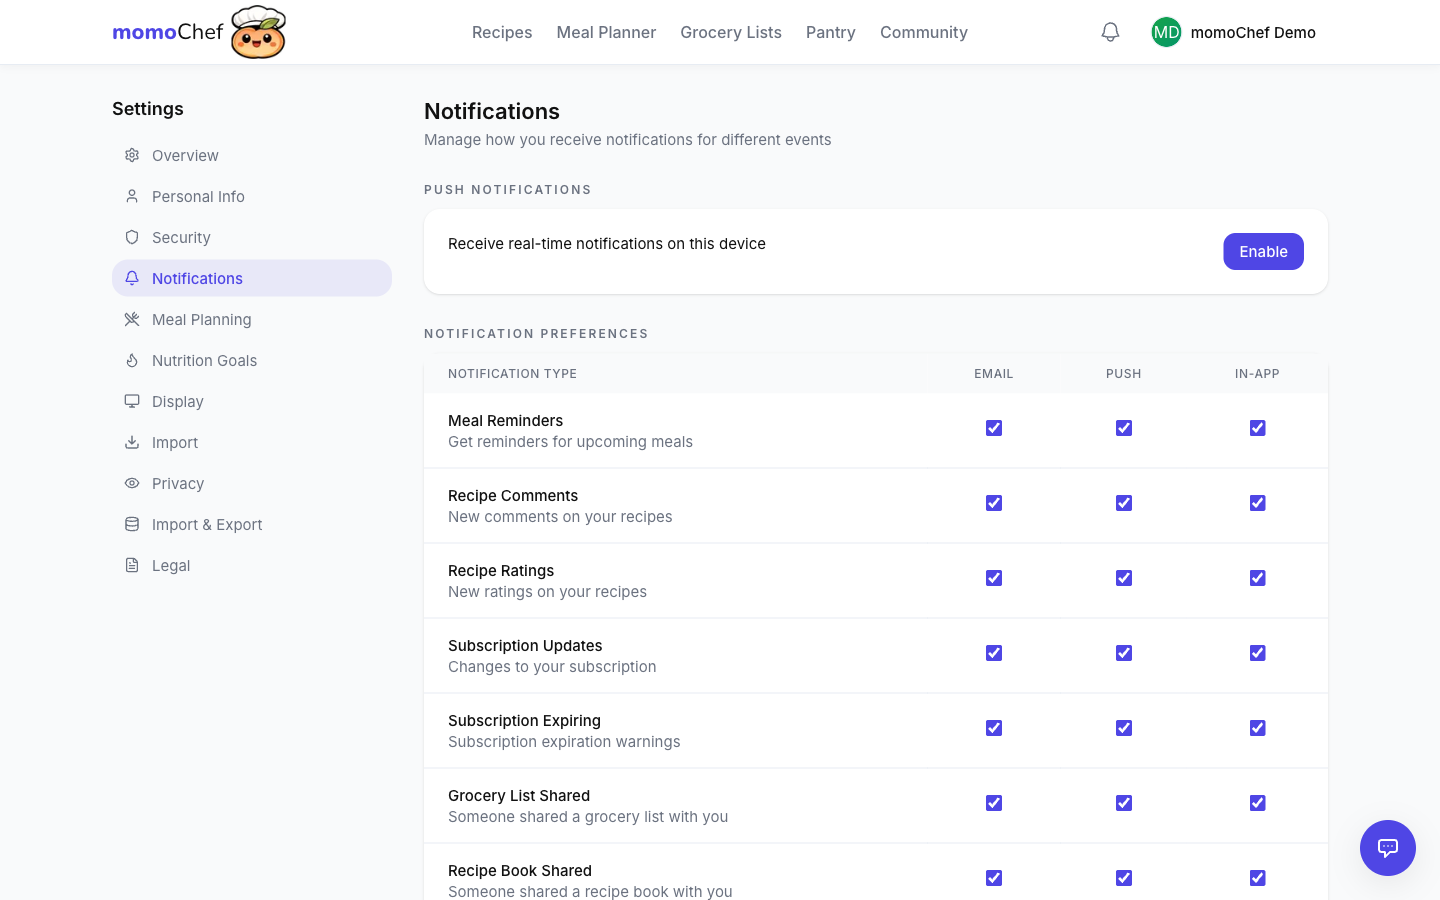This screenshot has height=900, width=1440.
Task: Click the Subscription Expiring row title
Action: pyautogui.click(x=524, y=720)
